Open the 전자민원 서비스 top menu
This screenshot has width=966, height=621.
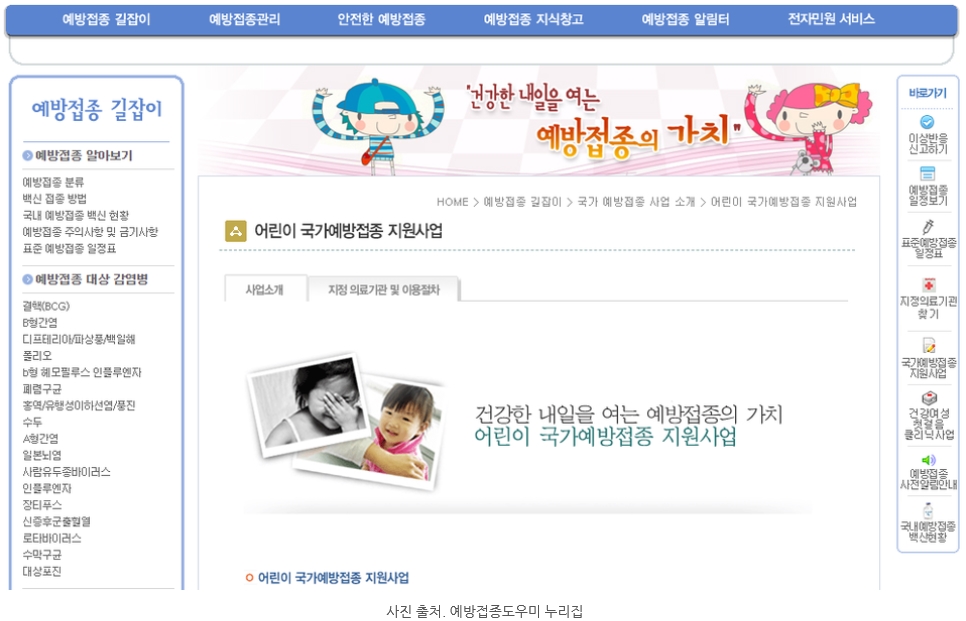831,19
